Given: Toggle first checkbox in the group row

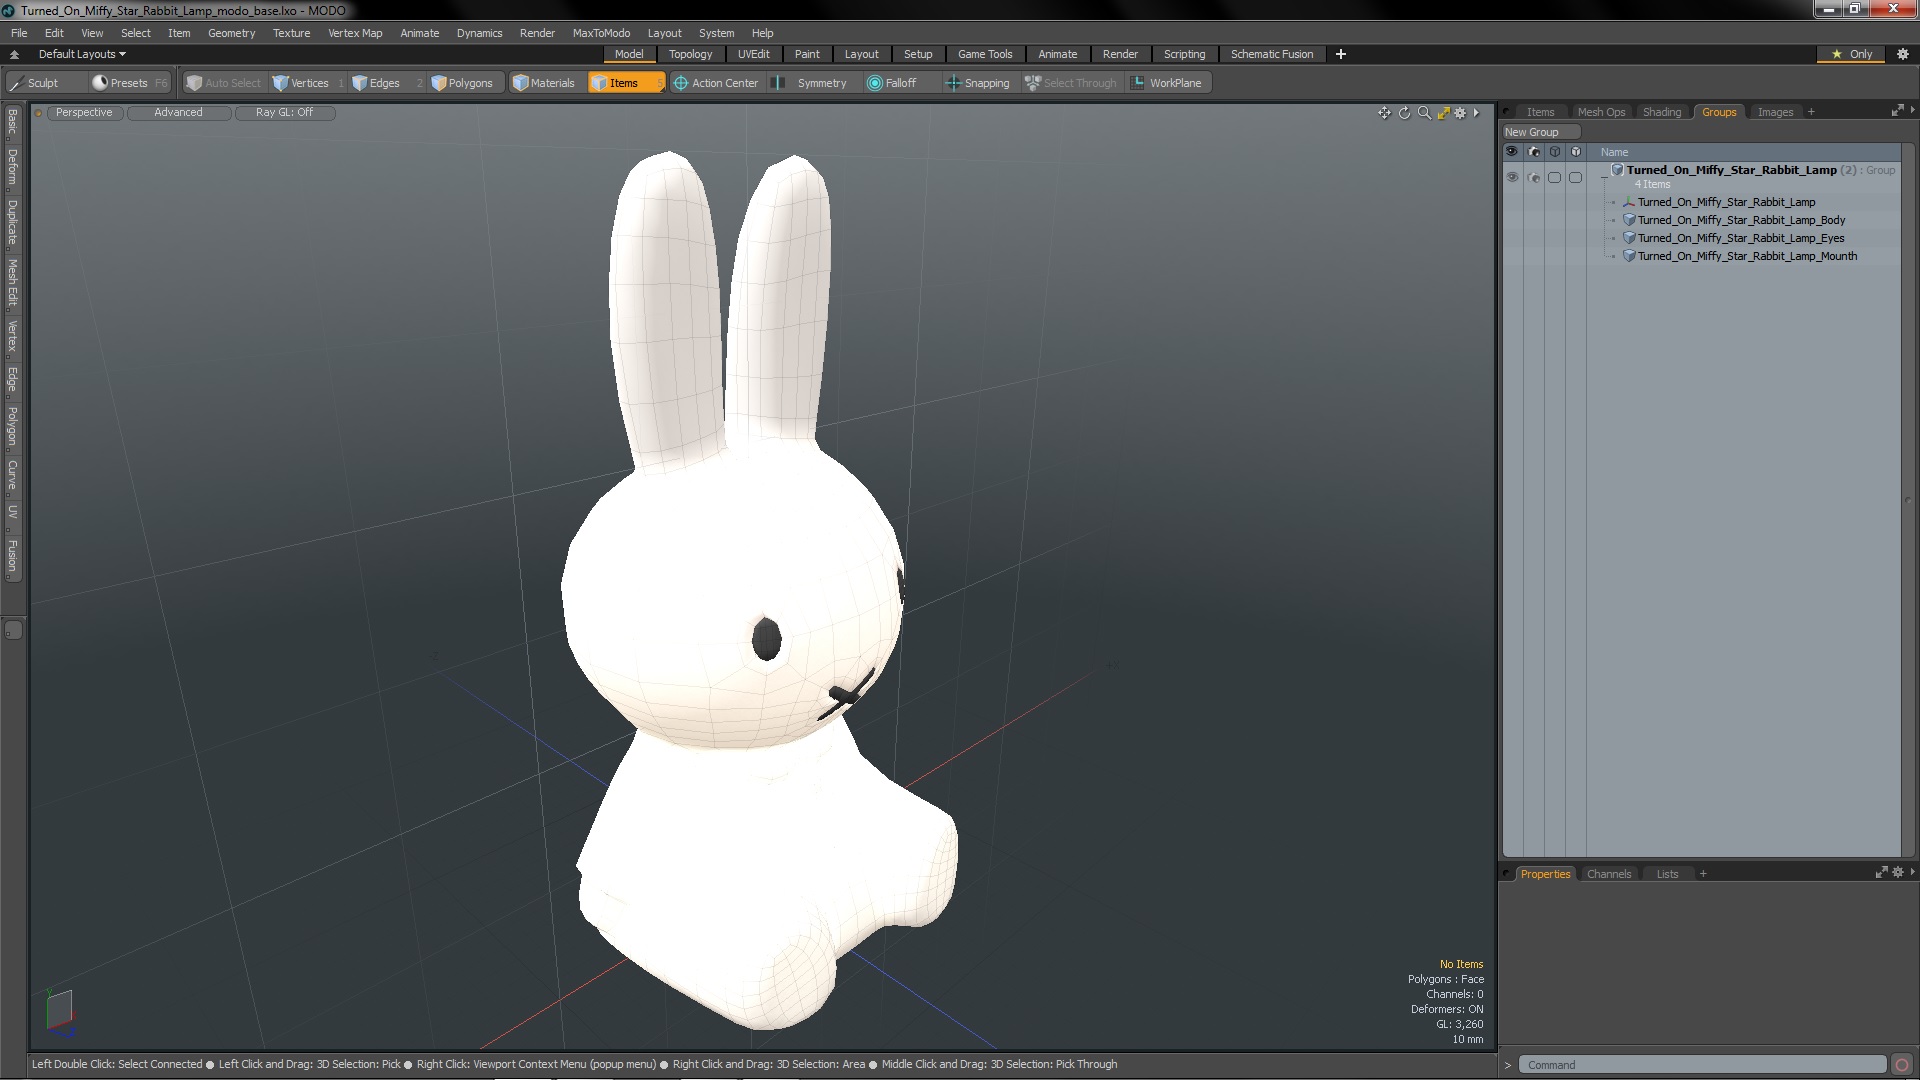Looking at the screenshot, I should 1554,177.
